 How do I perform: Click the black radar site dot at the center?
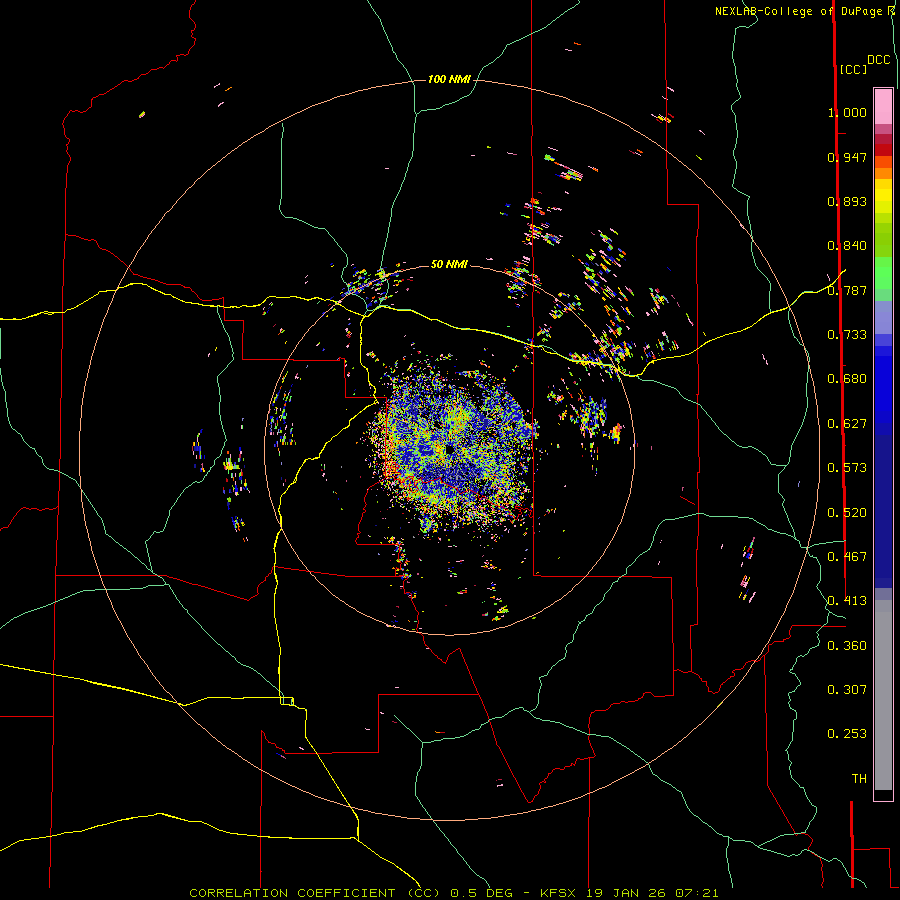(x=449, y=450)
